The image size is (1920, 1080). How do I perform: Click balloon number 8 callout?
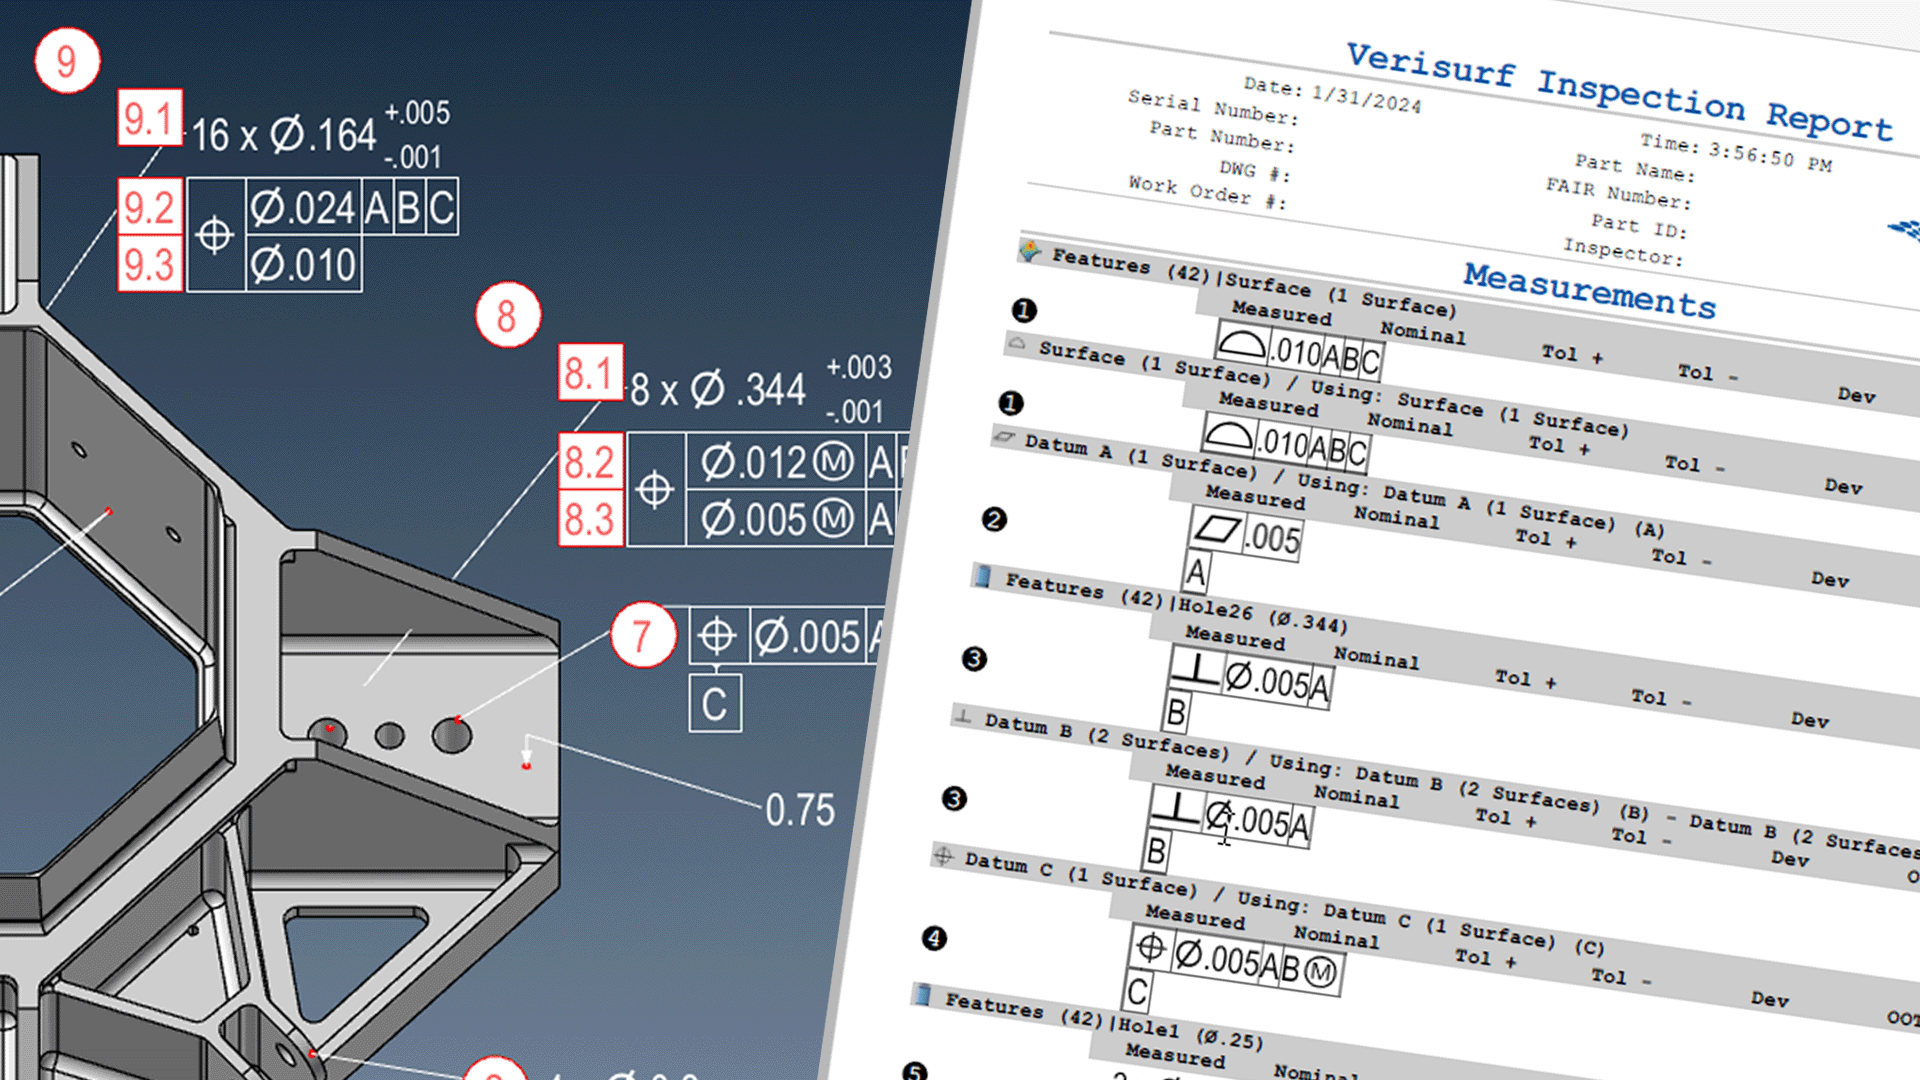tap(507, 315)
